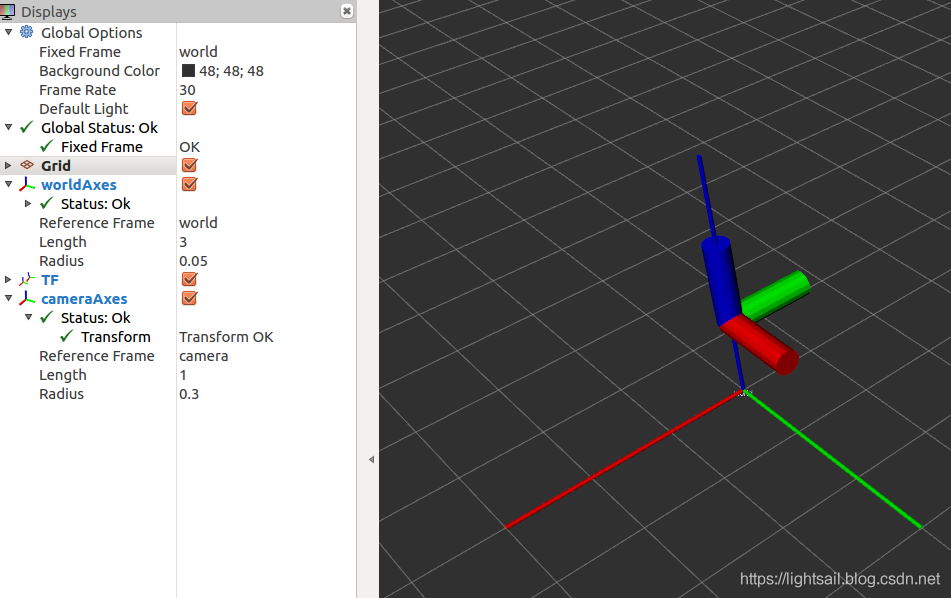This screenshot has height=598, width=951.
Task: Click the blue camera Z-axis cylinder
Action: pos(721,279)
